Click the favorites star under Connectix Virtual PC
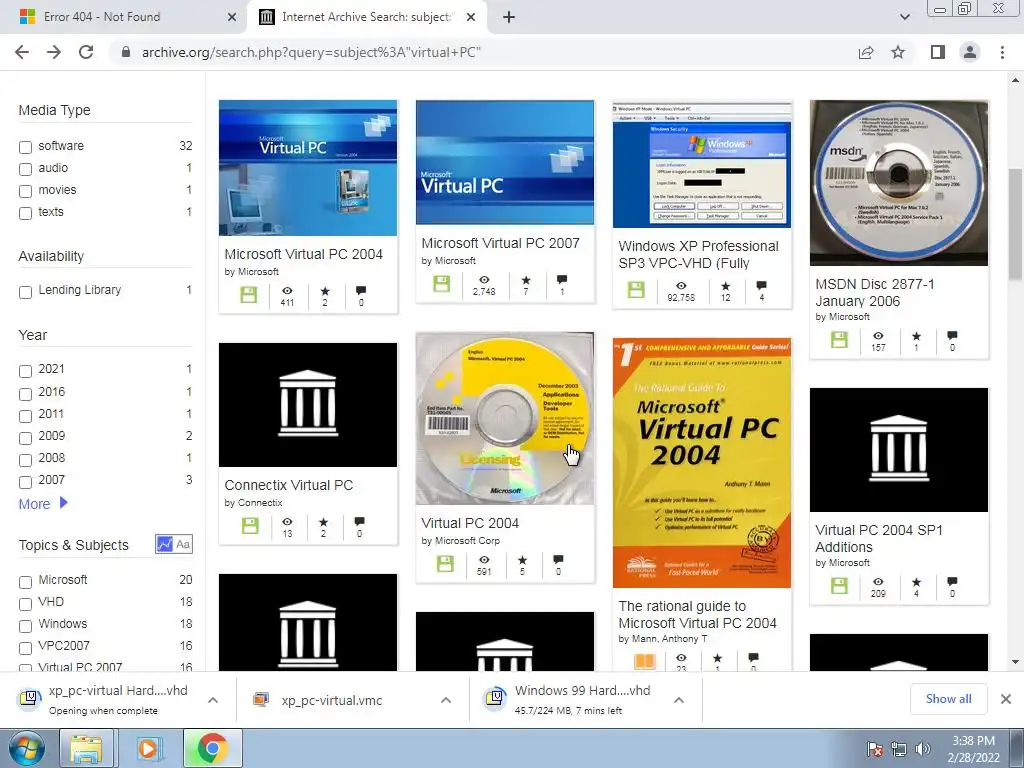 [323, 522]
